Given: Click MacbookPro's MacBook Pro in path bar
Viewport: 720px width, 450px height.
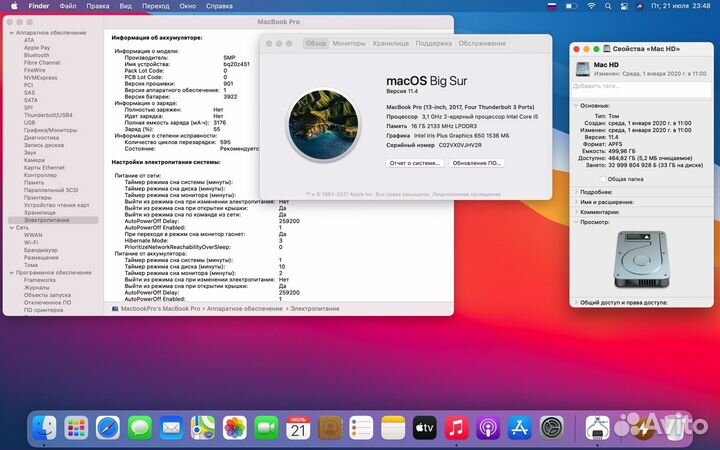Looking at the screenshot, I should [x=160, y=309].
